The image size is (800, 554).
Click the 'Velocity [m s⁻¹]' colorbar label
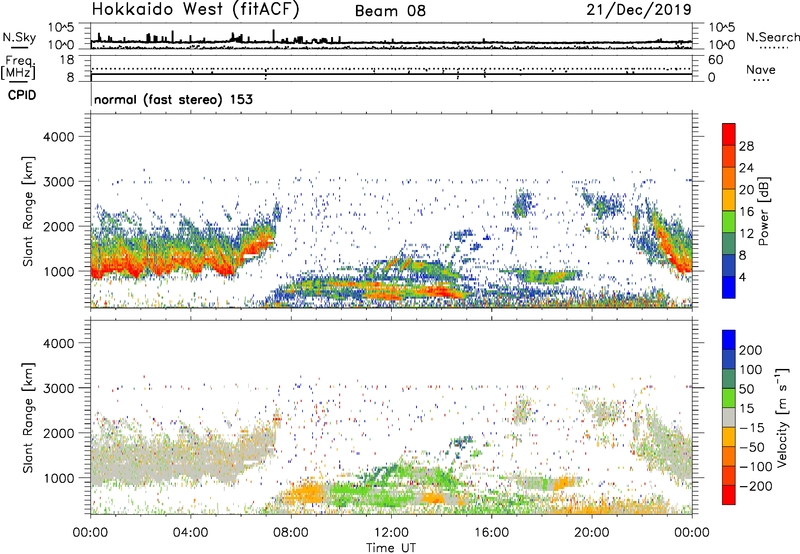[x=781, y=417]
